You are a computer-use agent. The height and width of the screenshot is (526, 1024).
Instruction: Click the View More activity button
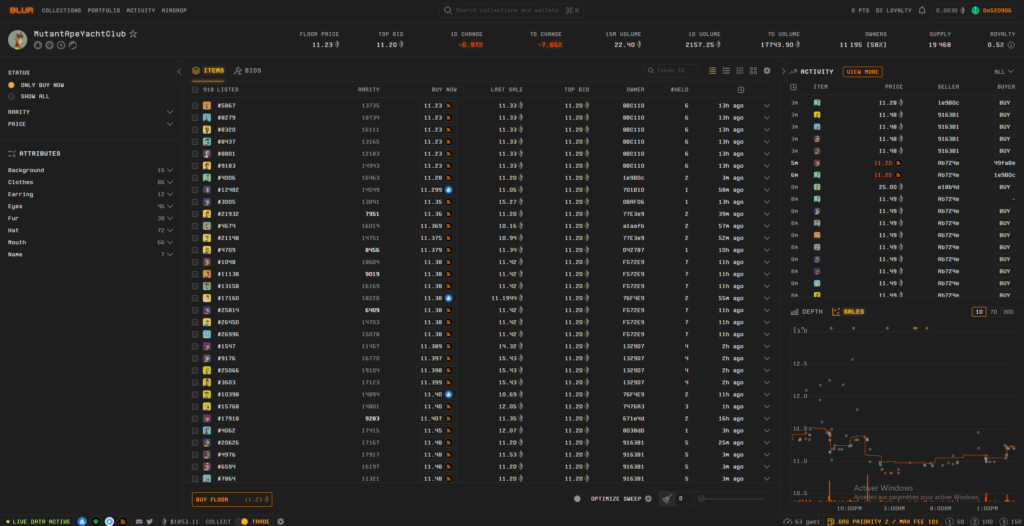(862, 72)
